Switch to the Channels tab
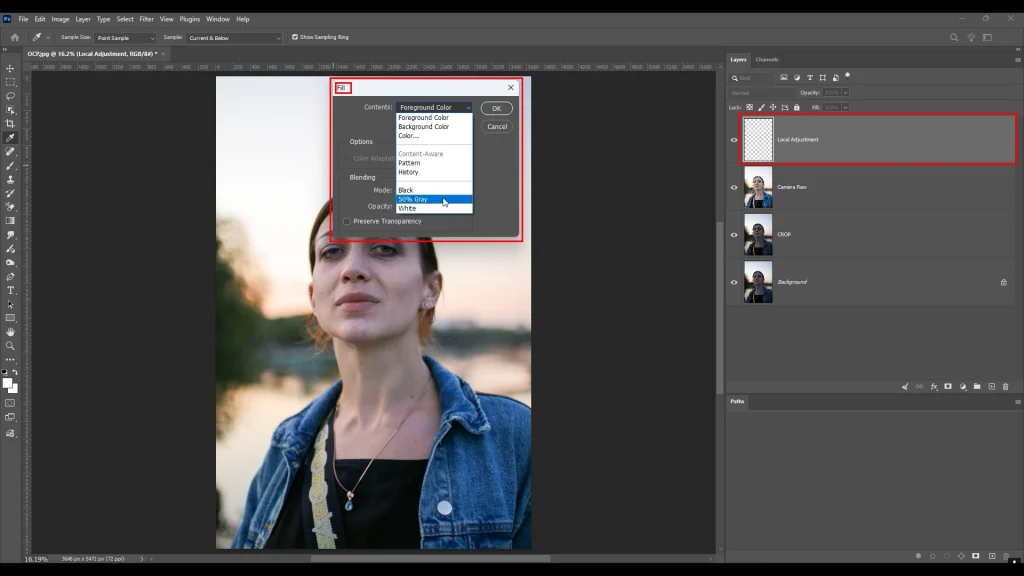 tap(767, 59)
